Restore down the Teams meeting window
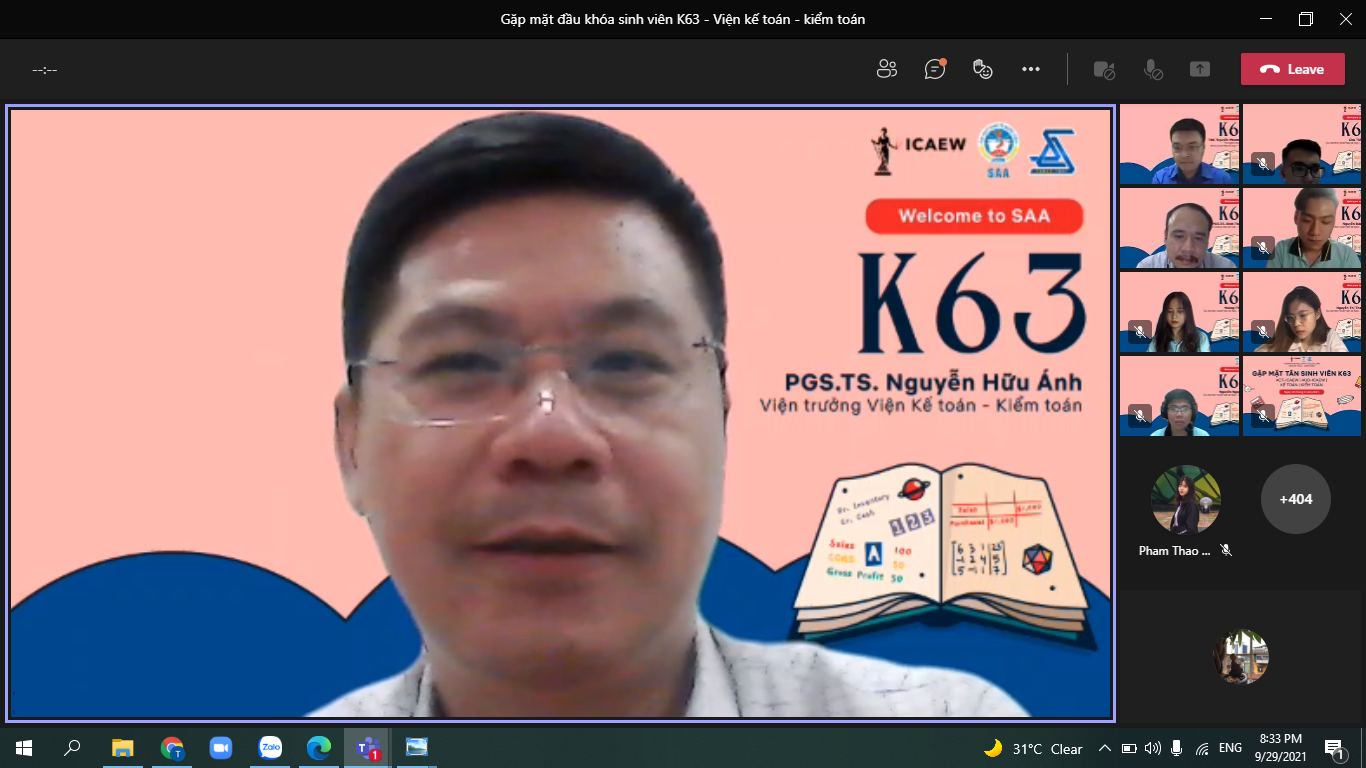The image size is (1366, 768). click(x=1306, y=19)
